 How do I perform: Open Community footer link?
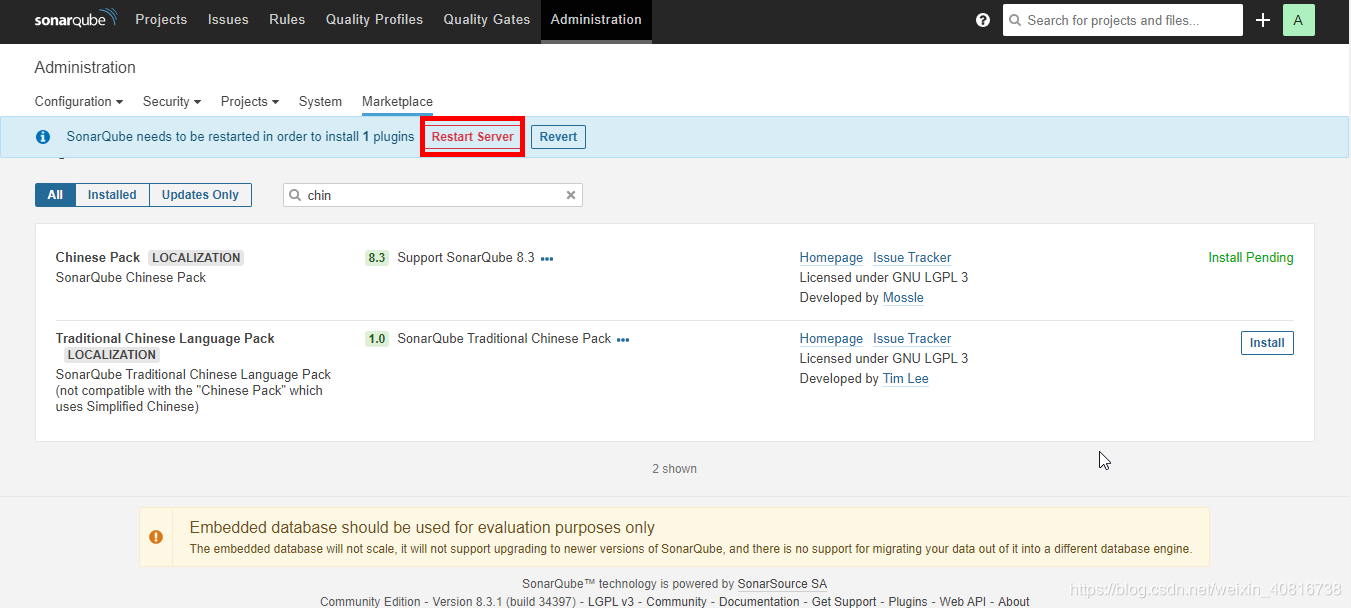pos(676,602)
